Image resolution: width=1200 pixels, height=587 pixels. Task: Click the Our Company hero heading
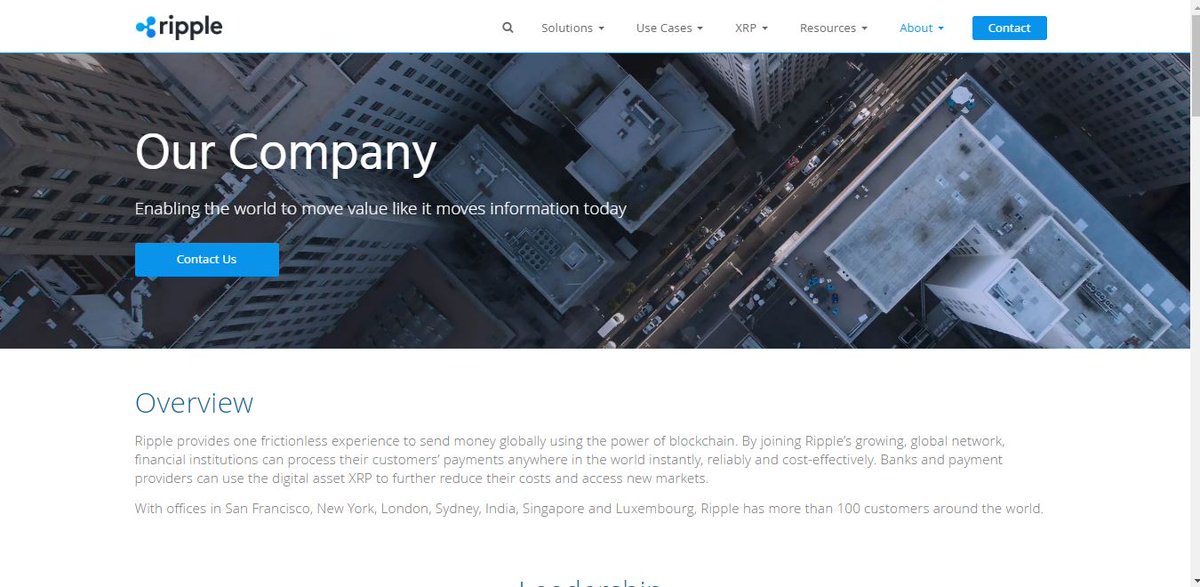click(x=286, y=152)
